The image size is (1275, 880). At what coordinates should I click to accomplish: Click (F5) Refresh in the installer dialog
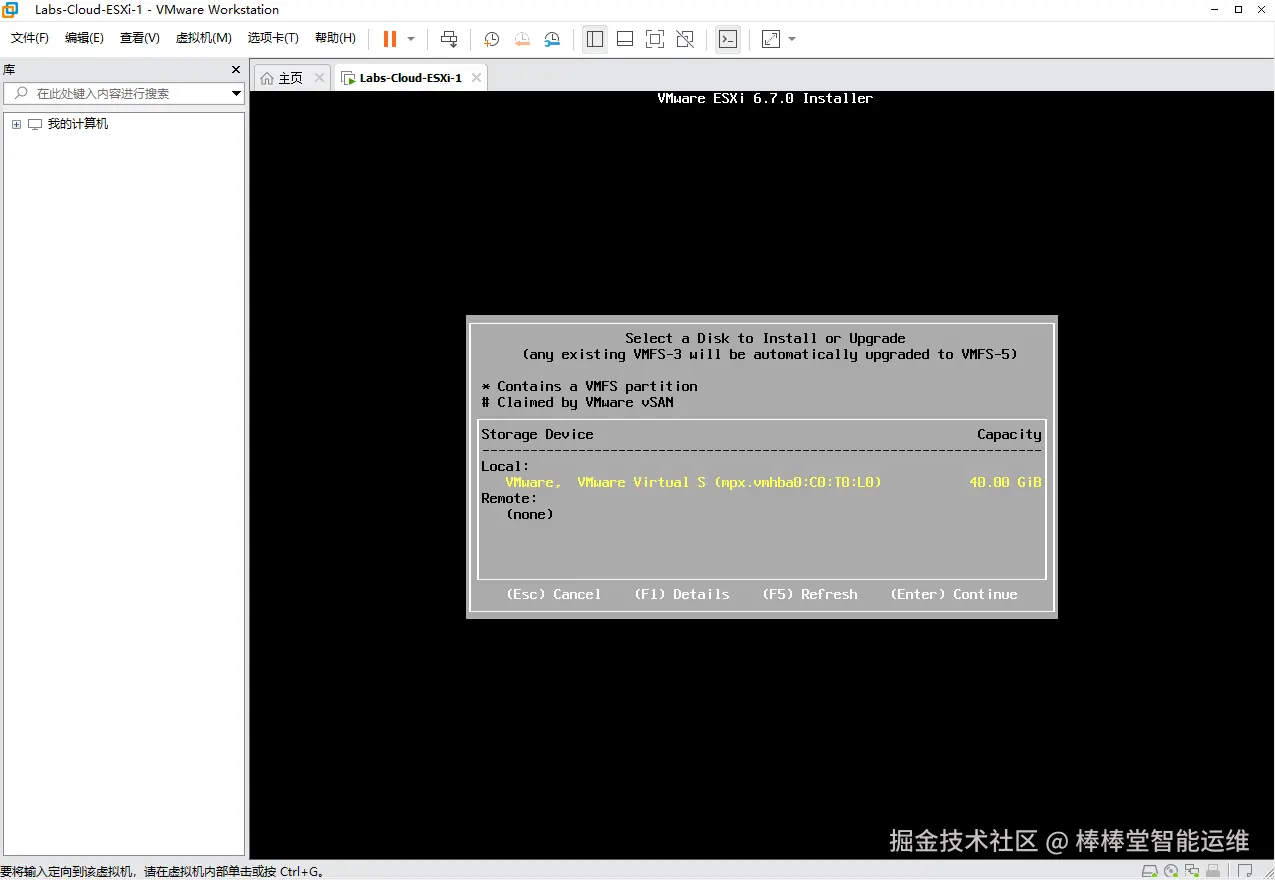810,594
